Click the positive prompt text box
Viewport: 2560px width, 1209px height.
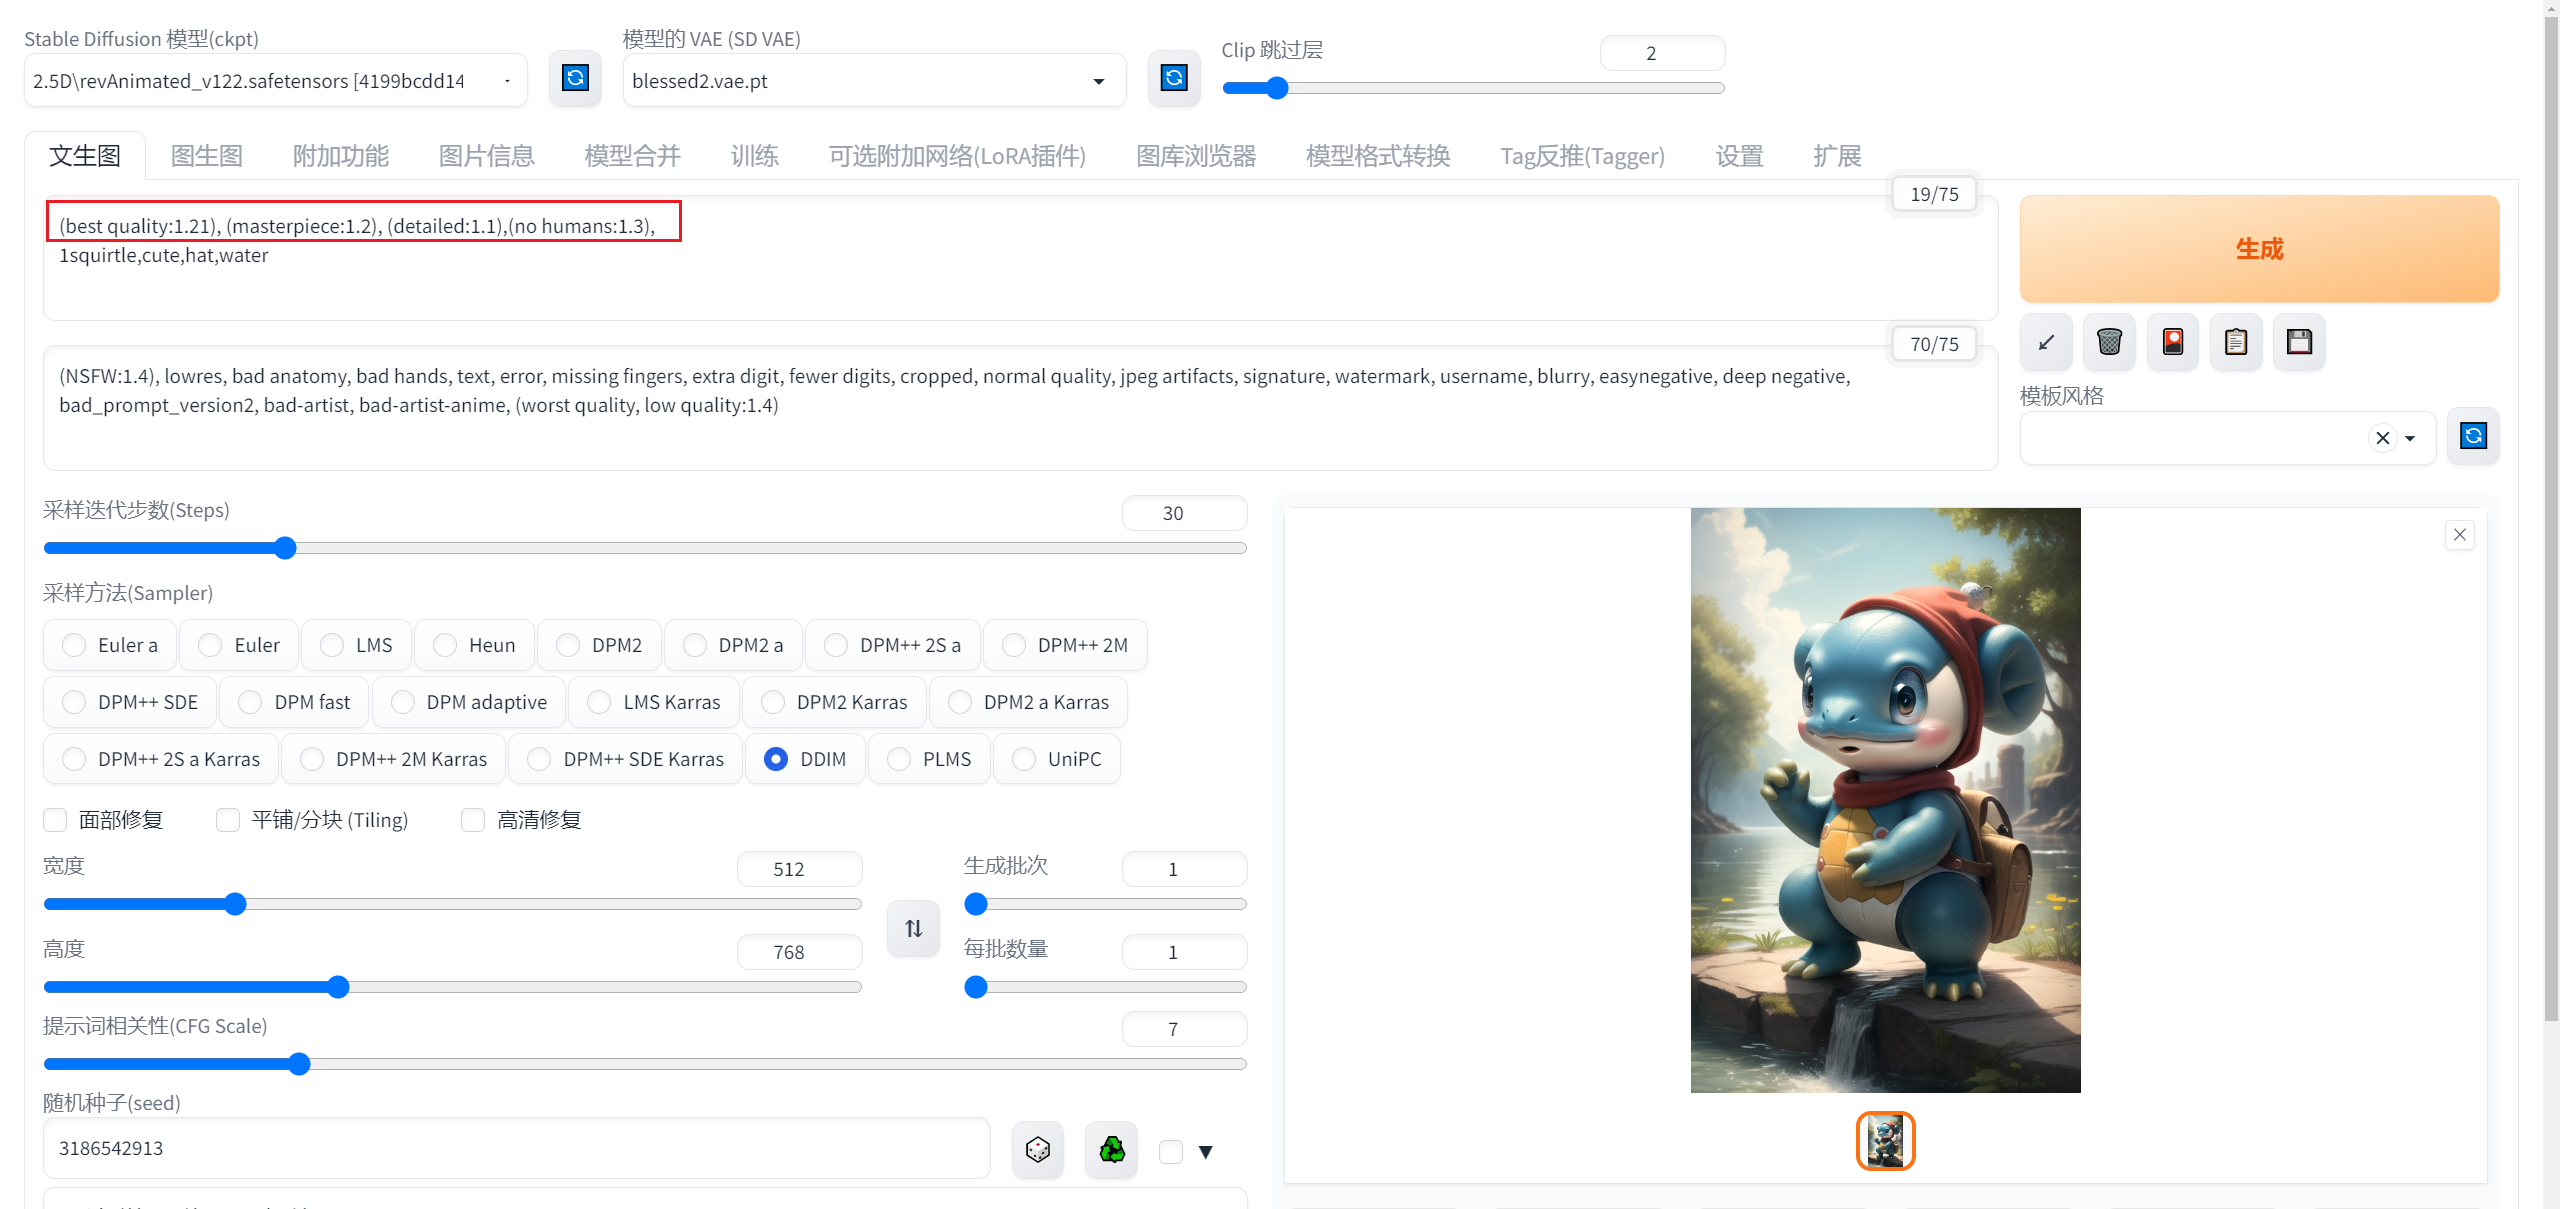pyautogui.click(x=1020, y=258)
